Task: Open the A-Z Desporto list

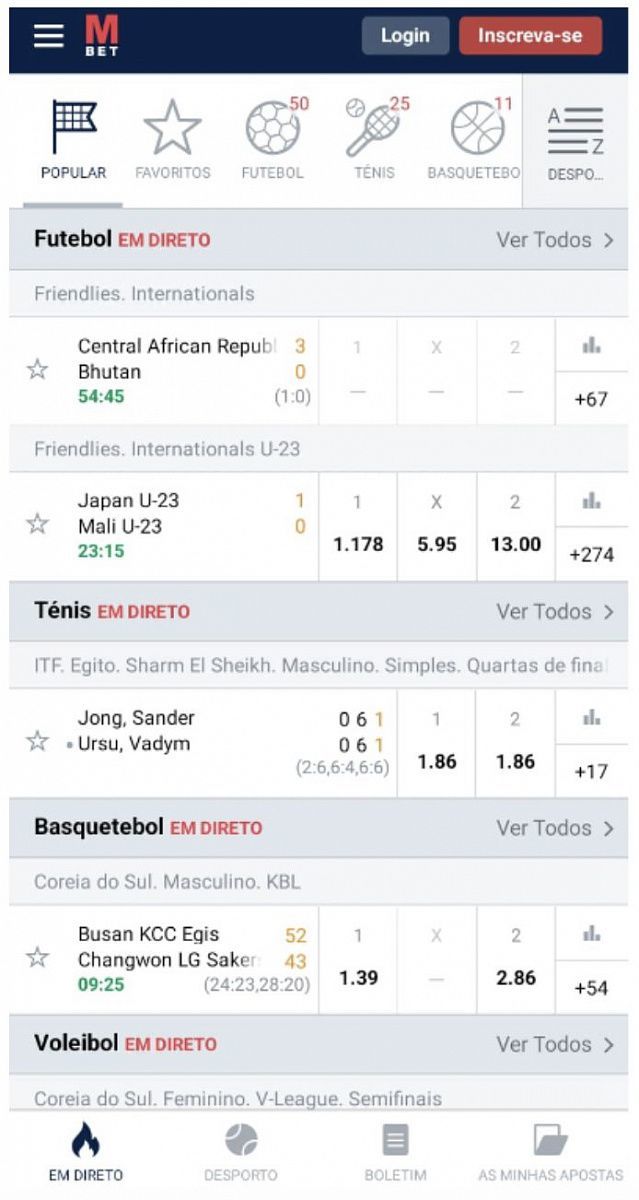Action: 575,141
